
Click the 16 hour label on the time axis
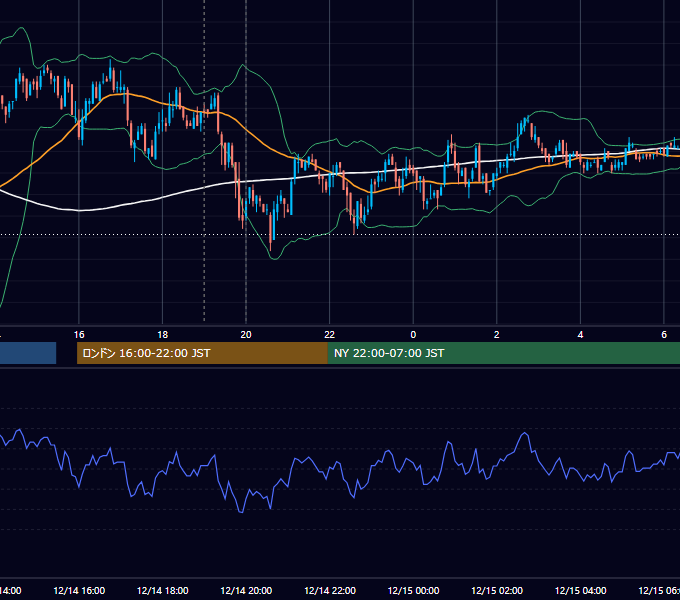click(79, 335)
